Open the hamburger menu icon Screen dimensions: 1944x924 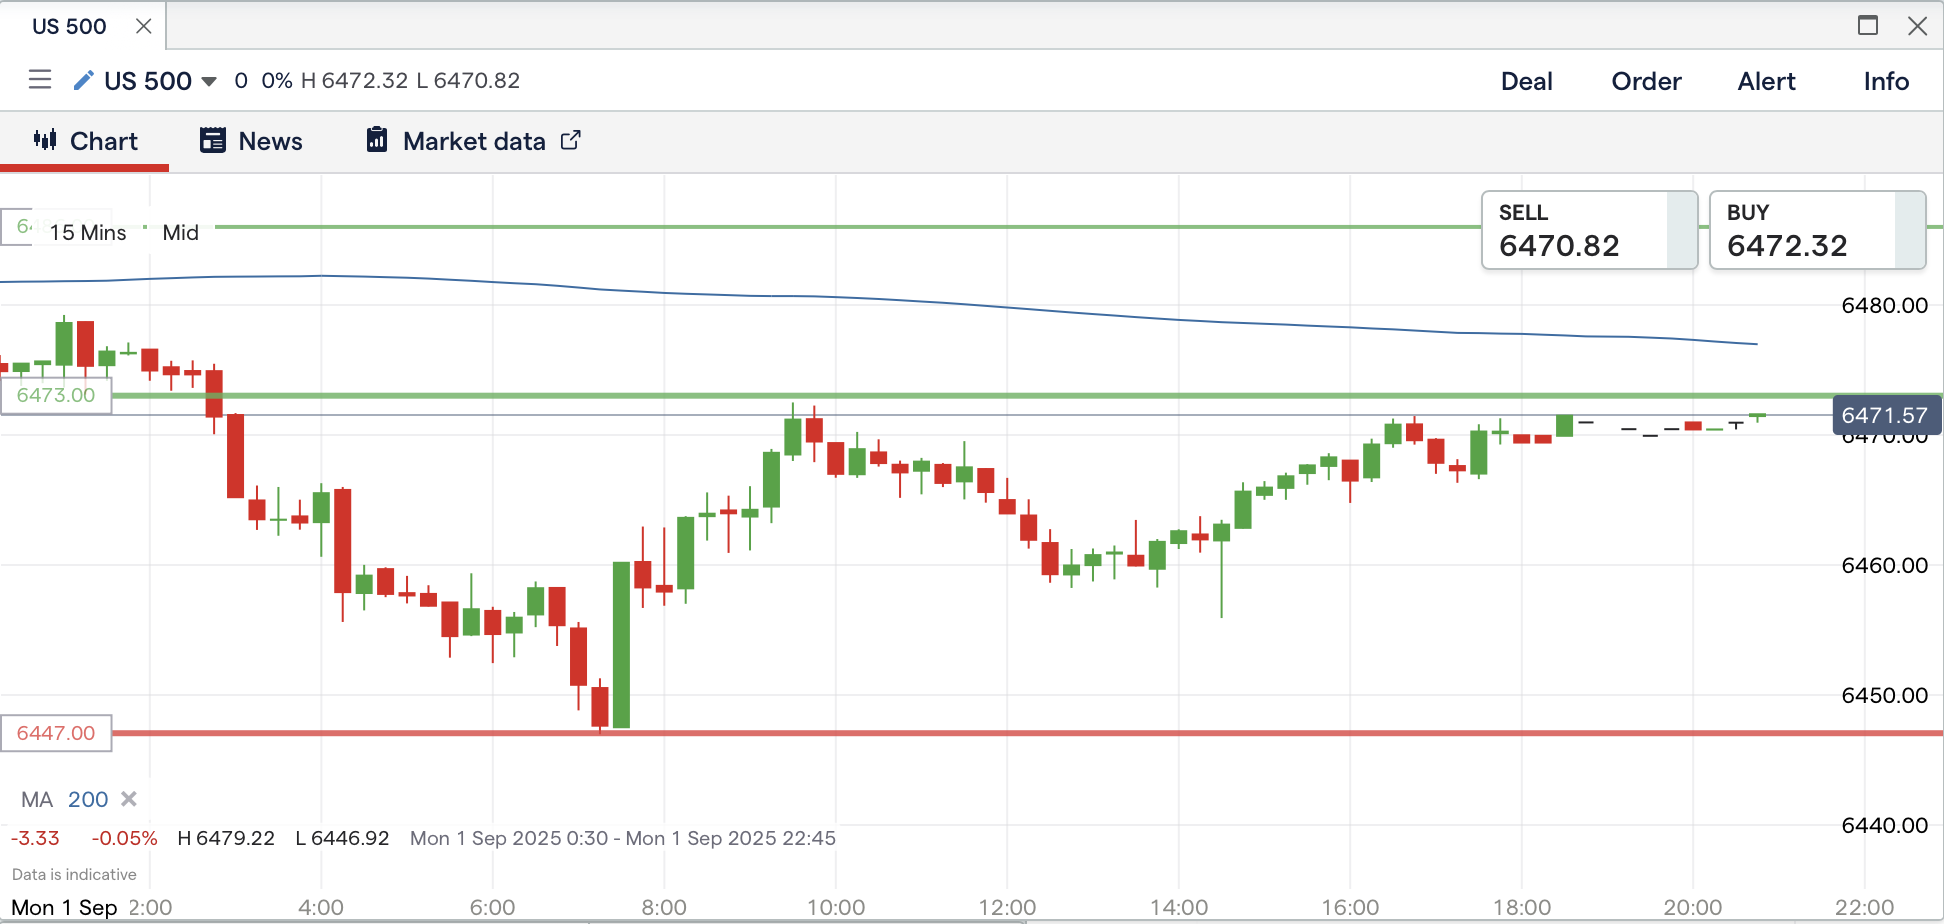point(40,80)
